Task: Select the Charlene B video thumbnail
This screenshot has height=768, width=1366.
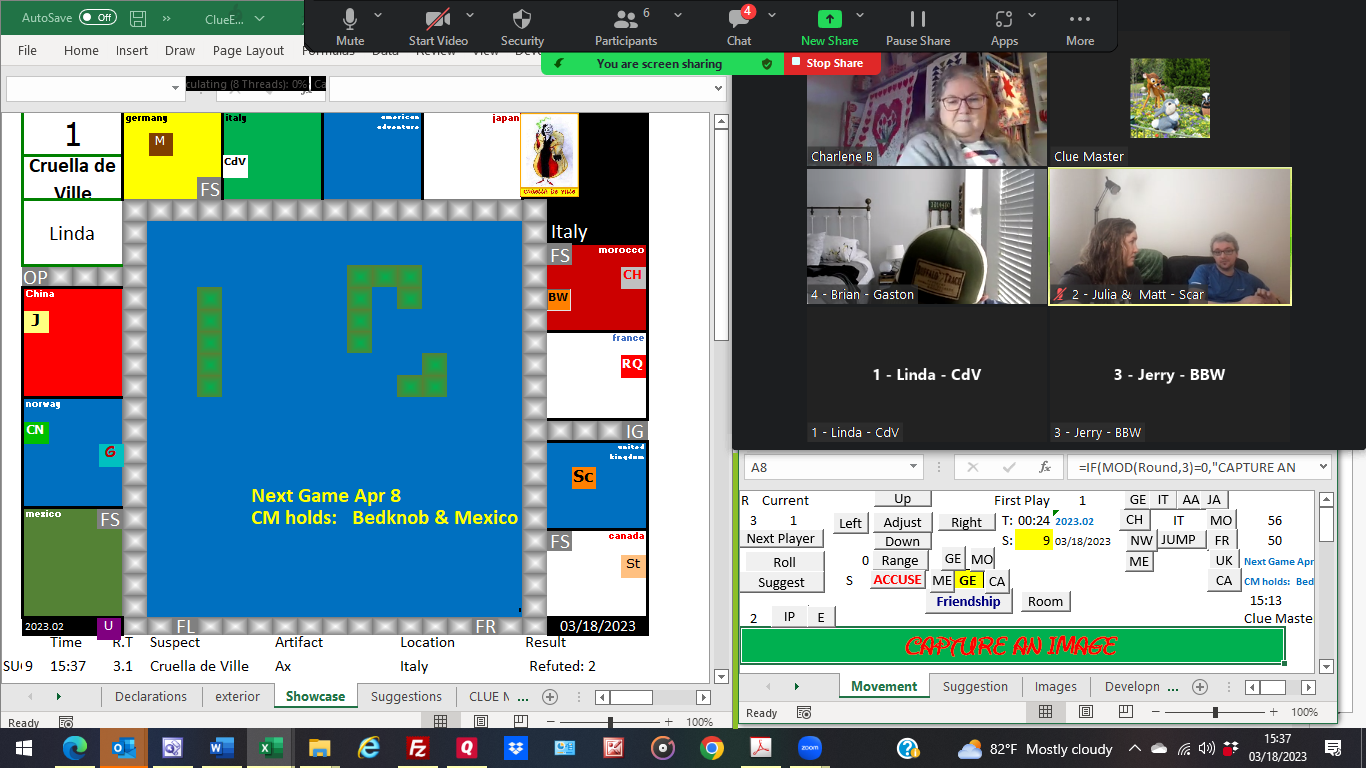Action: click(926, 109)
